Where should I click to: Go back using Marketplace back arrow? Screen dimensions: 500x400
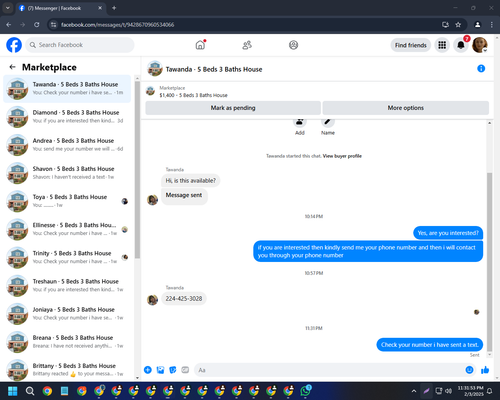[x=13, y=67]
